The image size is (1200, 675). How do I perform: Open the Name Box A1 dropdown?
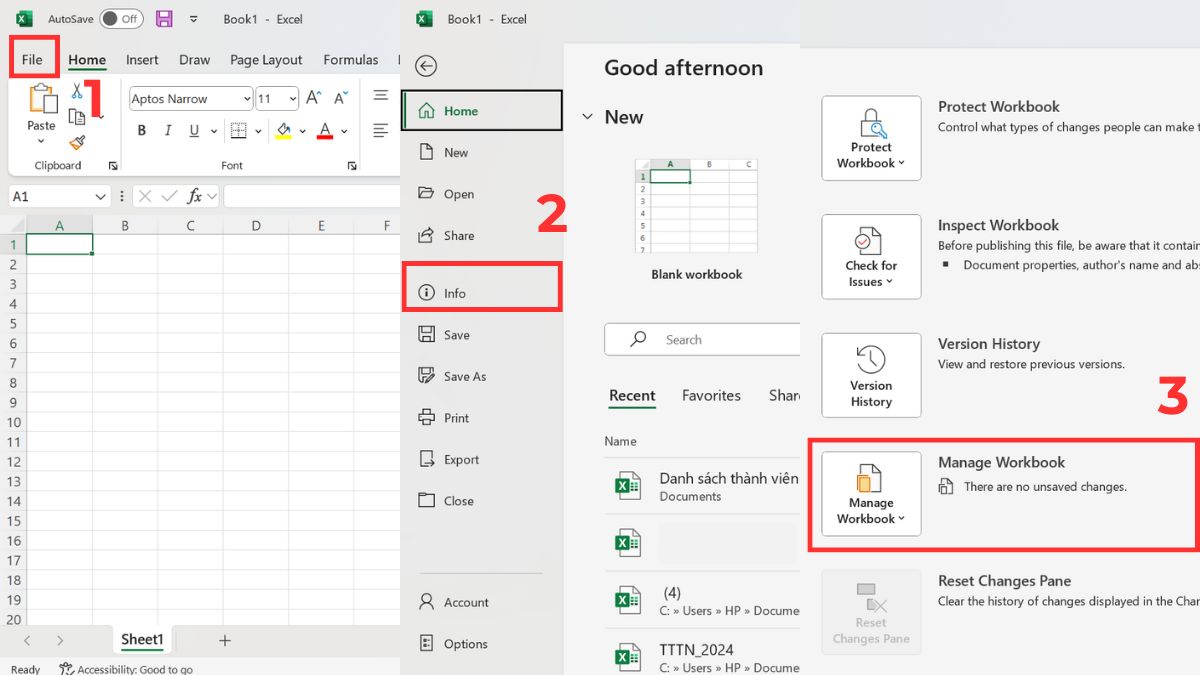[x=100, y=197]
